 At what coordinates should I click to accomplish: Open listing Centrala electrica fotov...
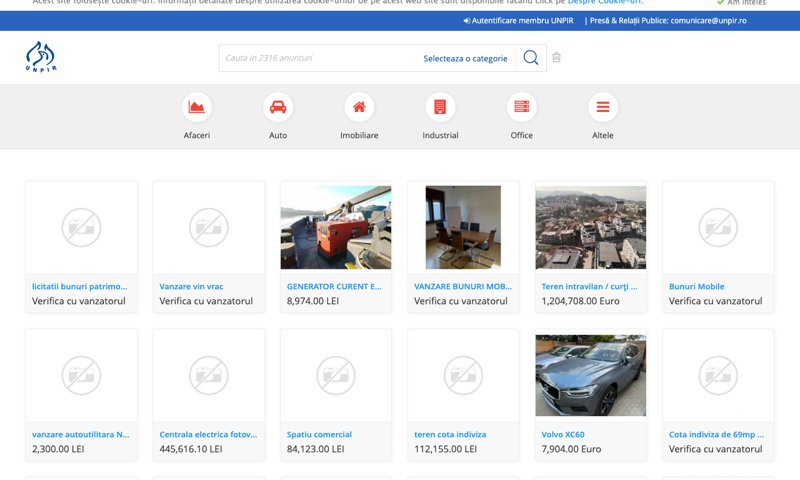click(208, 435)
